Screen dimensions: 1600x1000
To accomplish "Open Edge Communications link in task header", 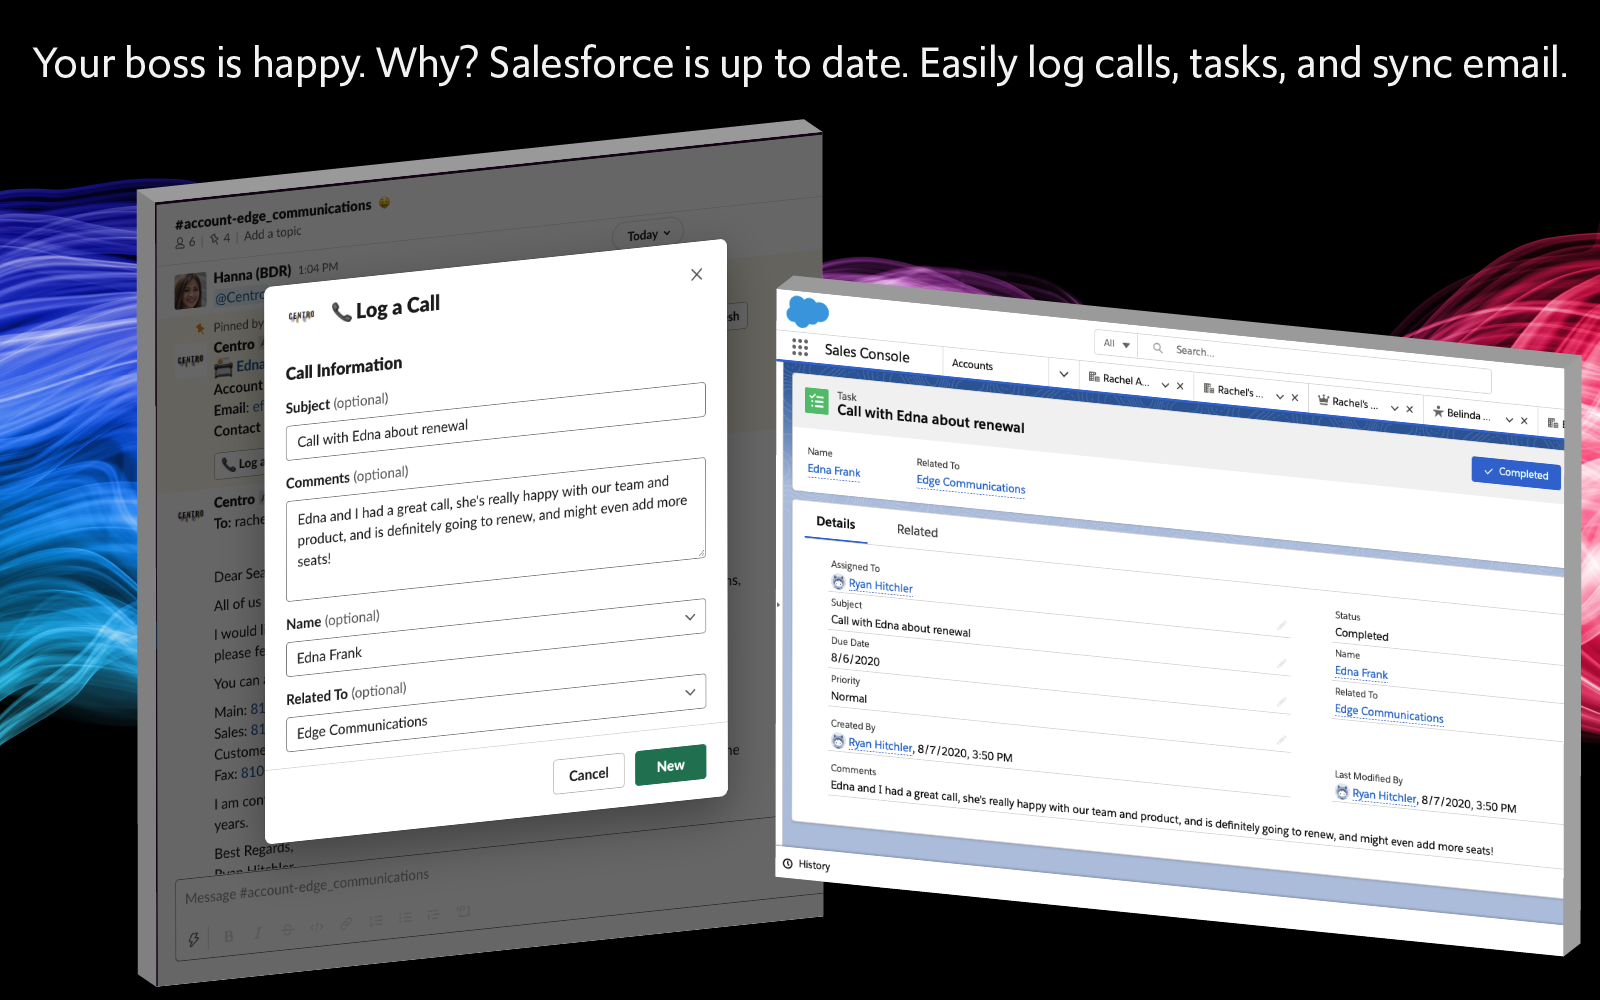I will tap(971, 484).
